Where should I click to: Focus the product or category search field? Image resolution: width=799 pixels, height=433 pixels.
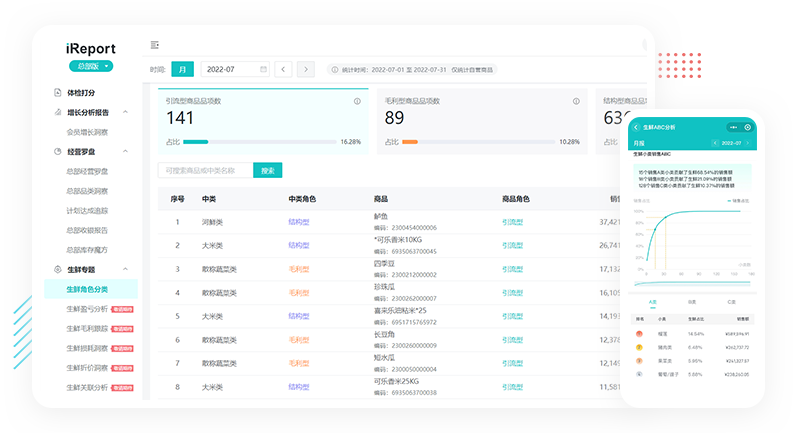tap(205, 170)
